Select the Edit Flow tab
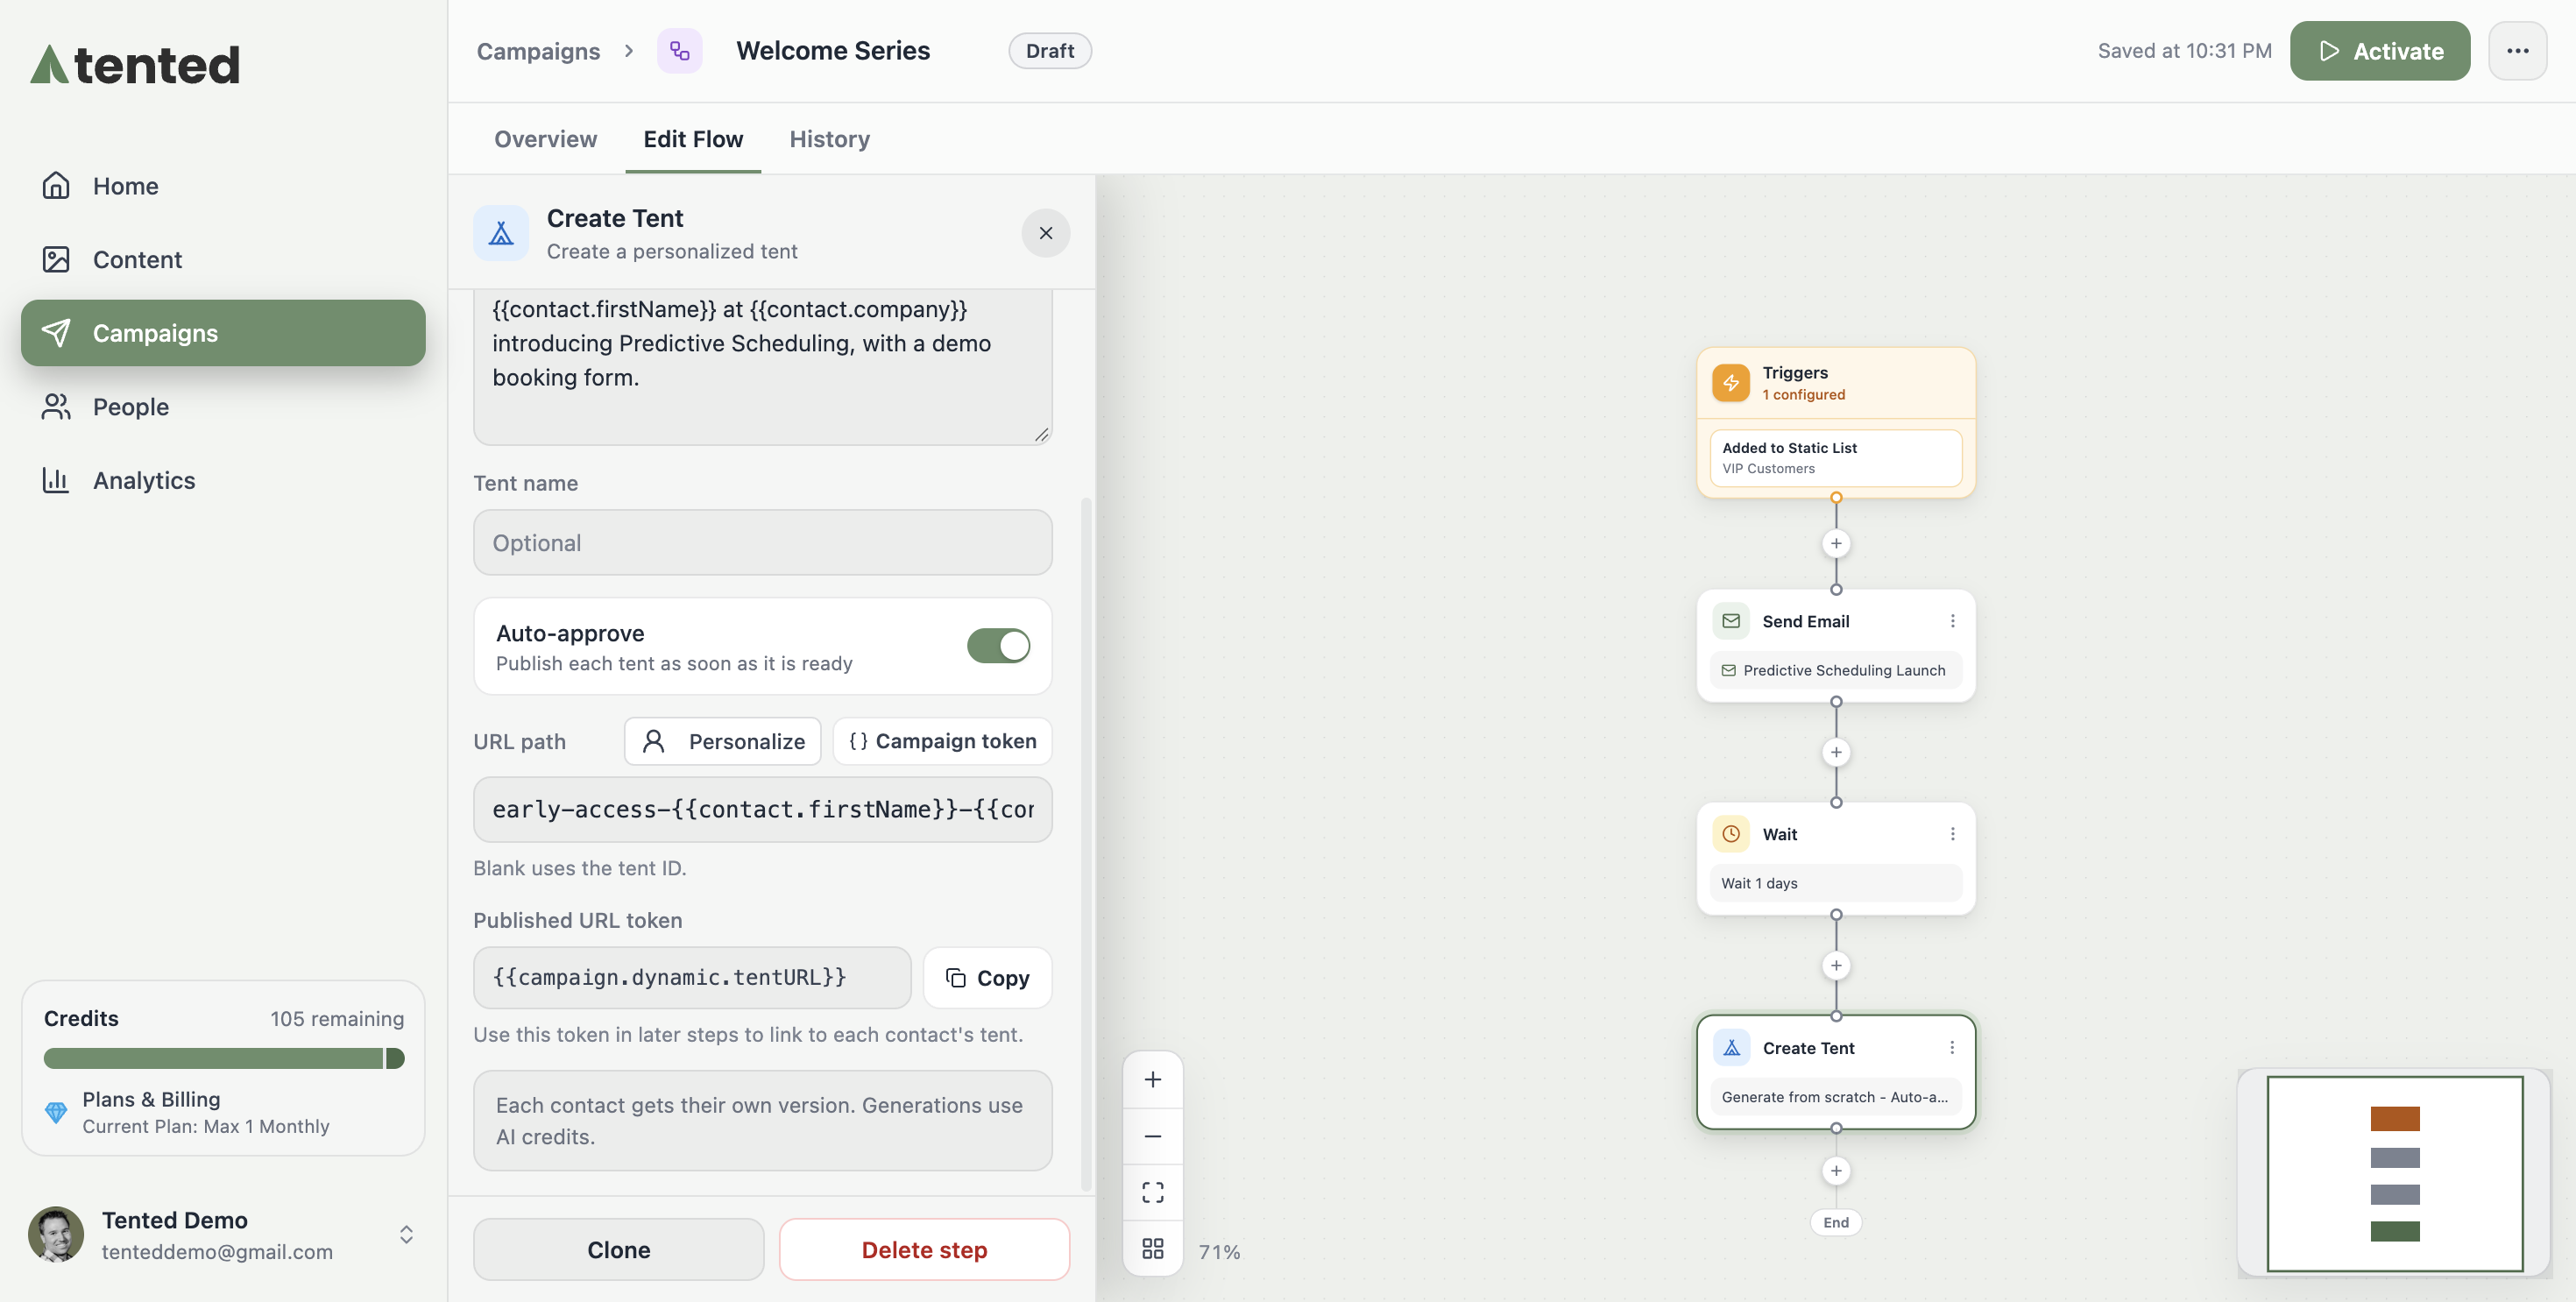The height and width of the screenshot is (1302, 2576). coord(693,139)
